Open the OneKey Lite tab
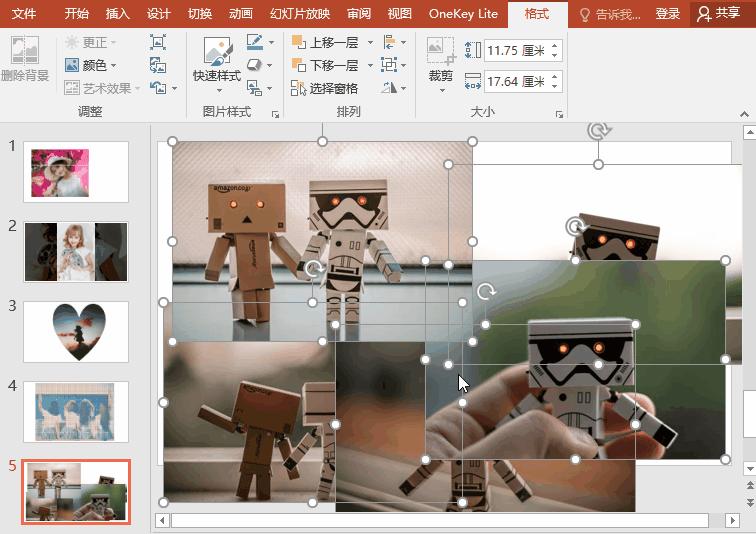 tap(463, 14)
